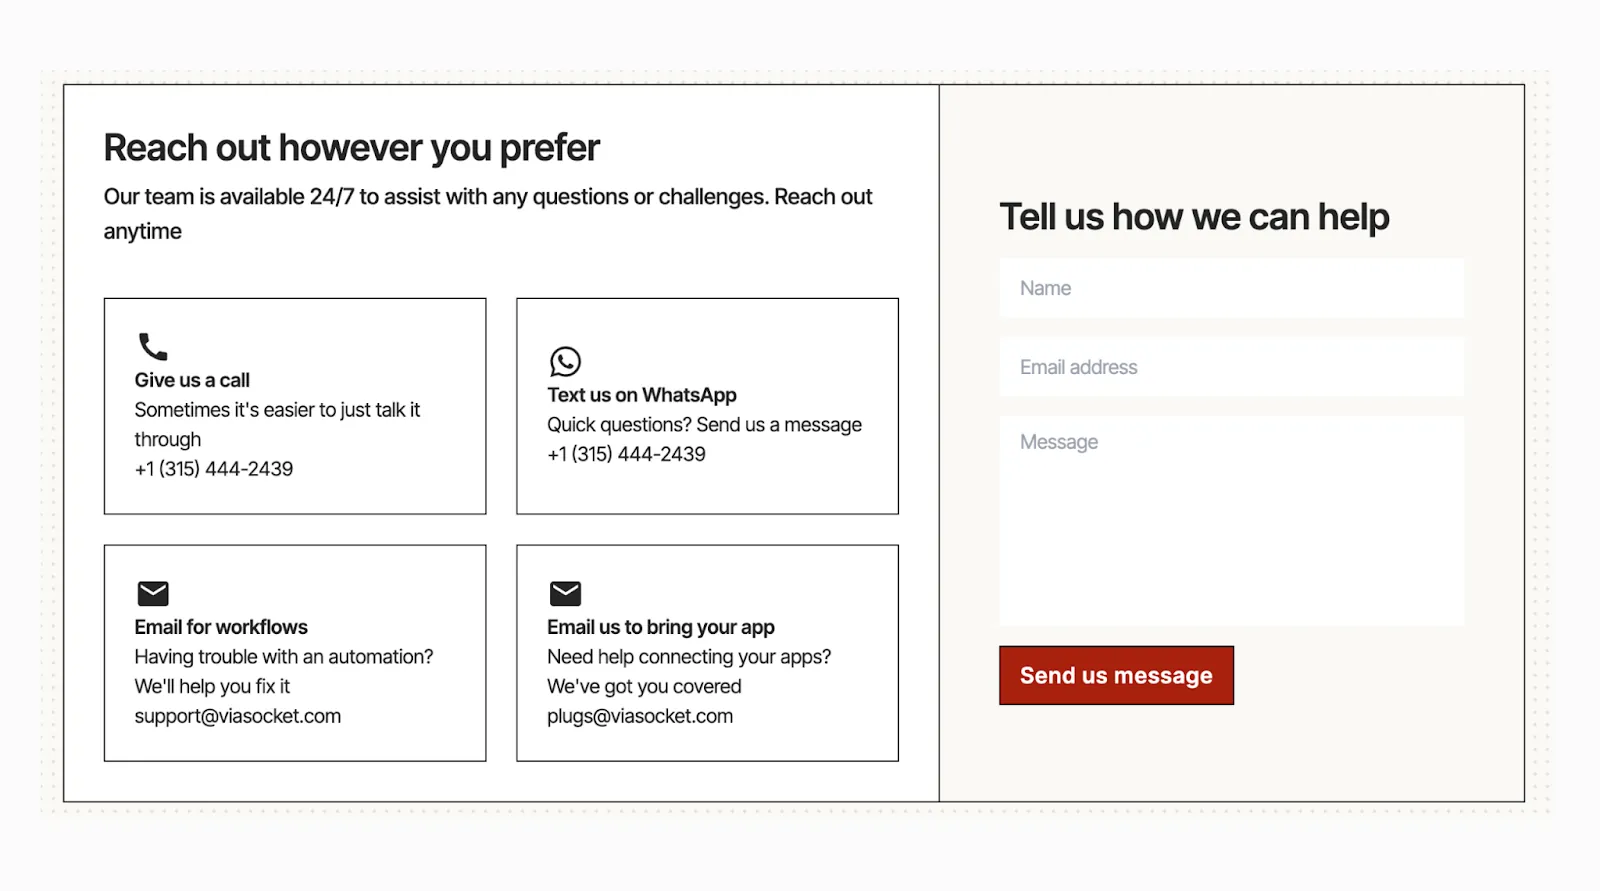1600x891 pixels.
Task: Click the envelope icon for workflows email
Action: tap(153, 593)
